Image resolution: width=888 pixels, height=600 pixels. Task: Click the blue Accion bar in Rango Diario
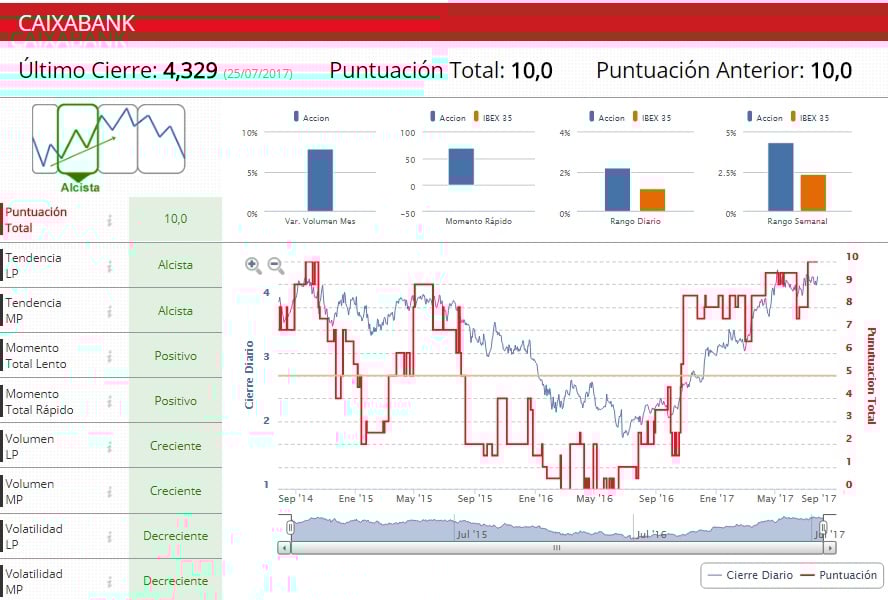tap(617, 190)
